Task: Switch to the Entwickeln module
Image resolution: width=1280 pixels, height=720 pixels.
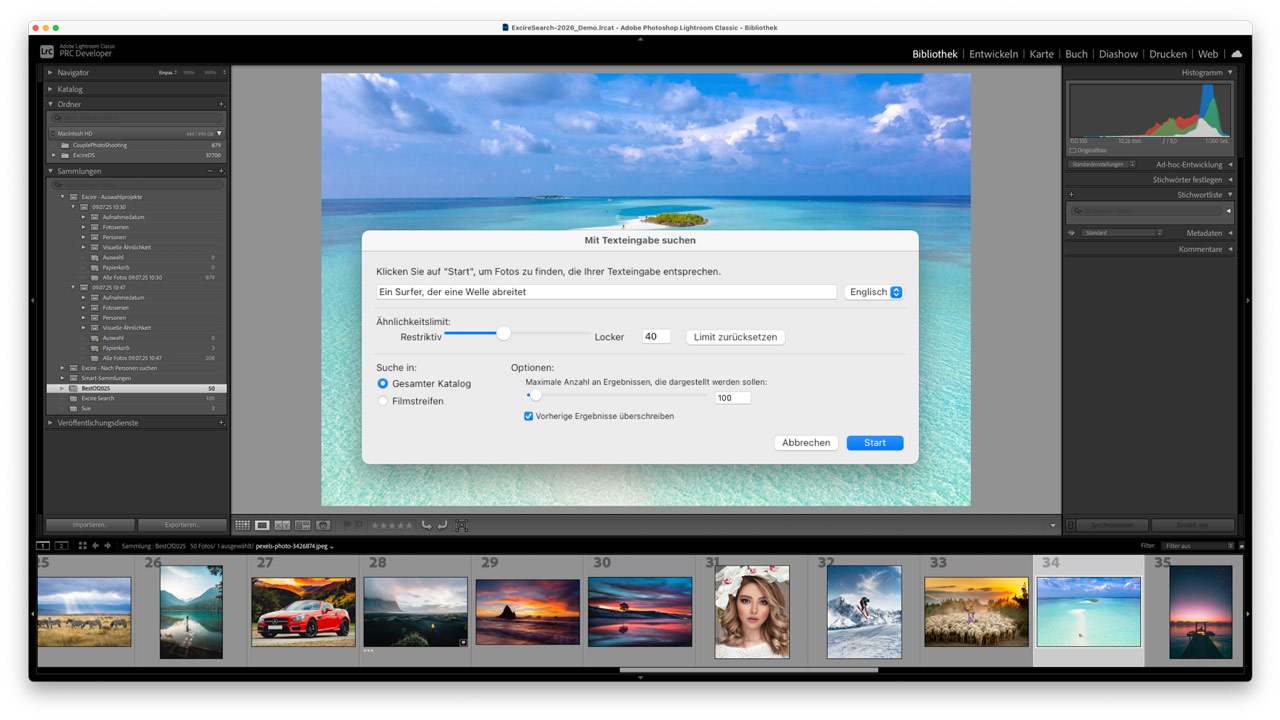Action: pos(993,54)
